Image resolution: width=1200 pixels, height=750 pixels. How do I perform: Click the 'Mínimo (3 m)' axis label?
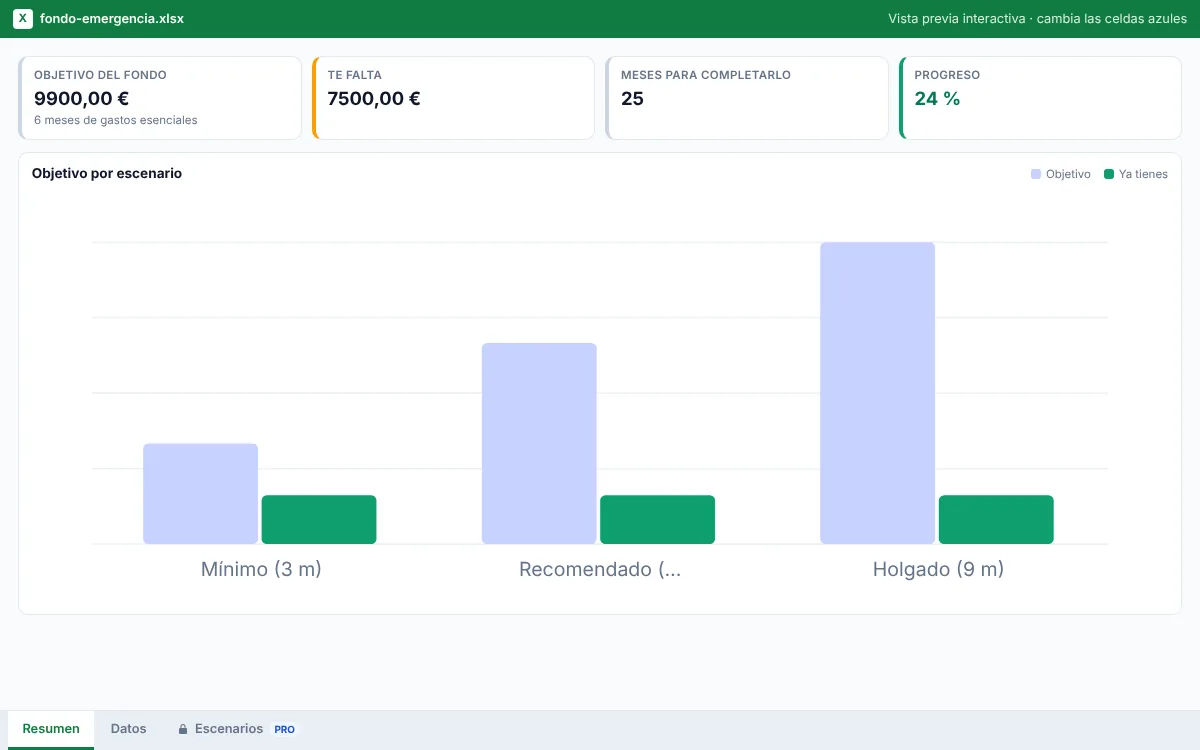[x=261, y=569]
